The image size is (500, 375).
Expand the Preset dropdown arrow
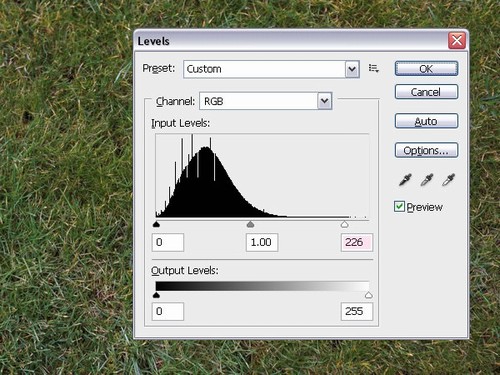[x=352, y=69]
